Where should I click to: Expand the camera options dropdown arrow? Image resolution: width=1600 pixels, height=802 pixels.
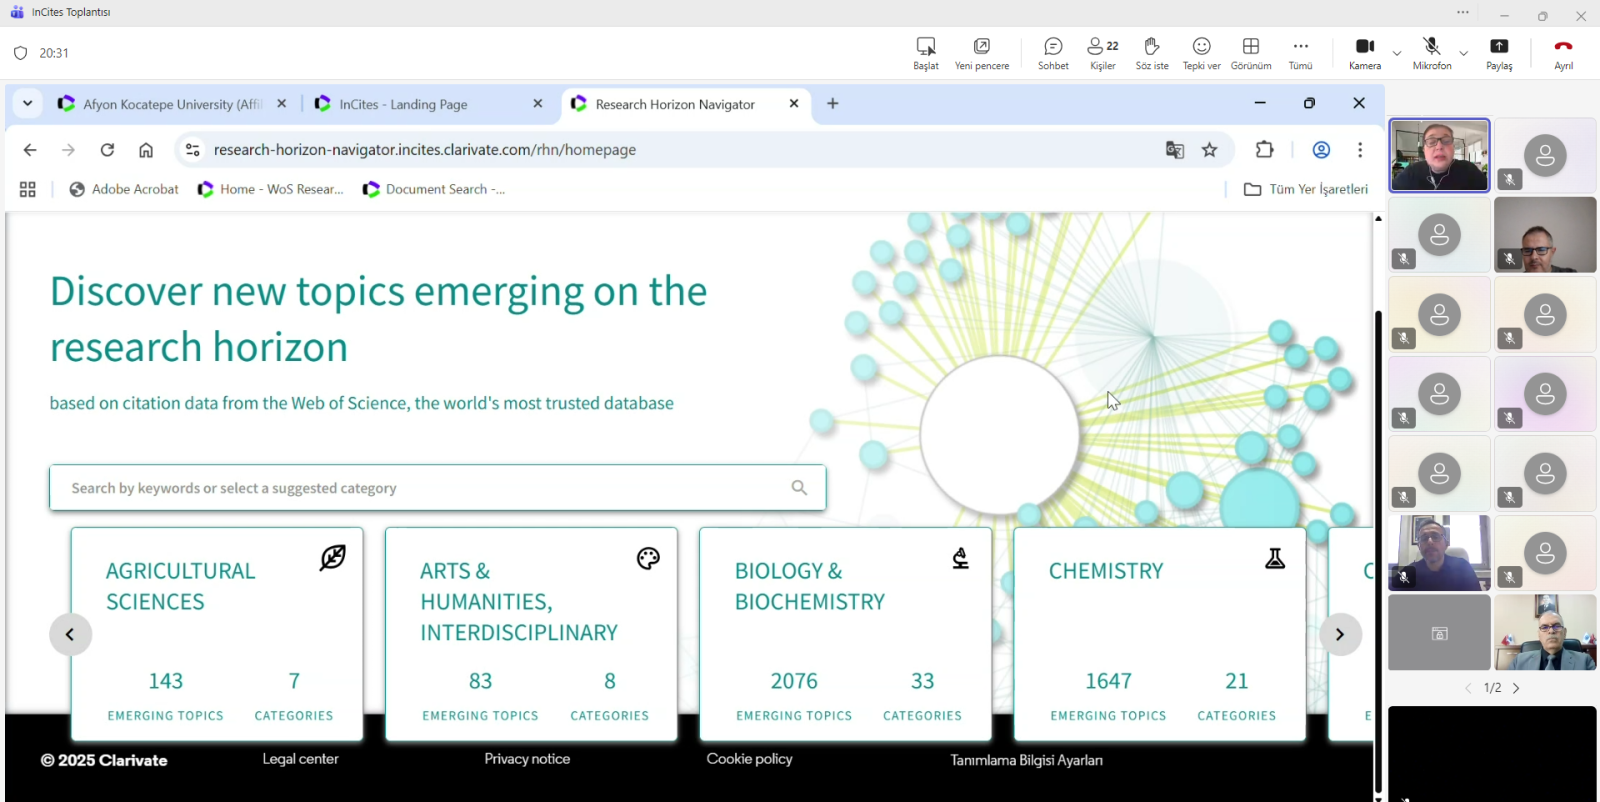(x=1397, y=53)
